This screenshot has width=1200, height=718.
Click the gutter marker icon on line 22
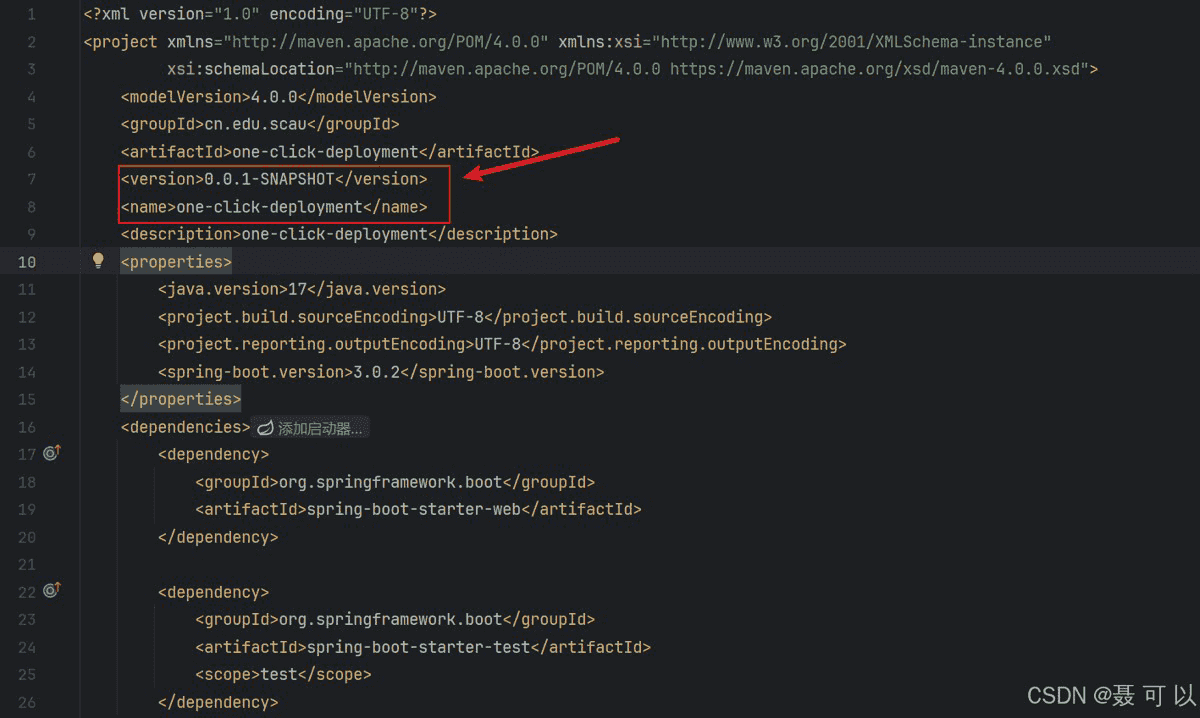(52, 590)
